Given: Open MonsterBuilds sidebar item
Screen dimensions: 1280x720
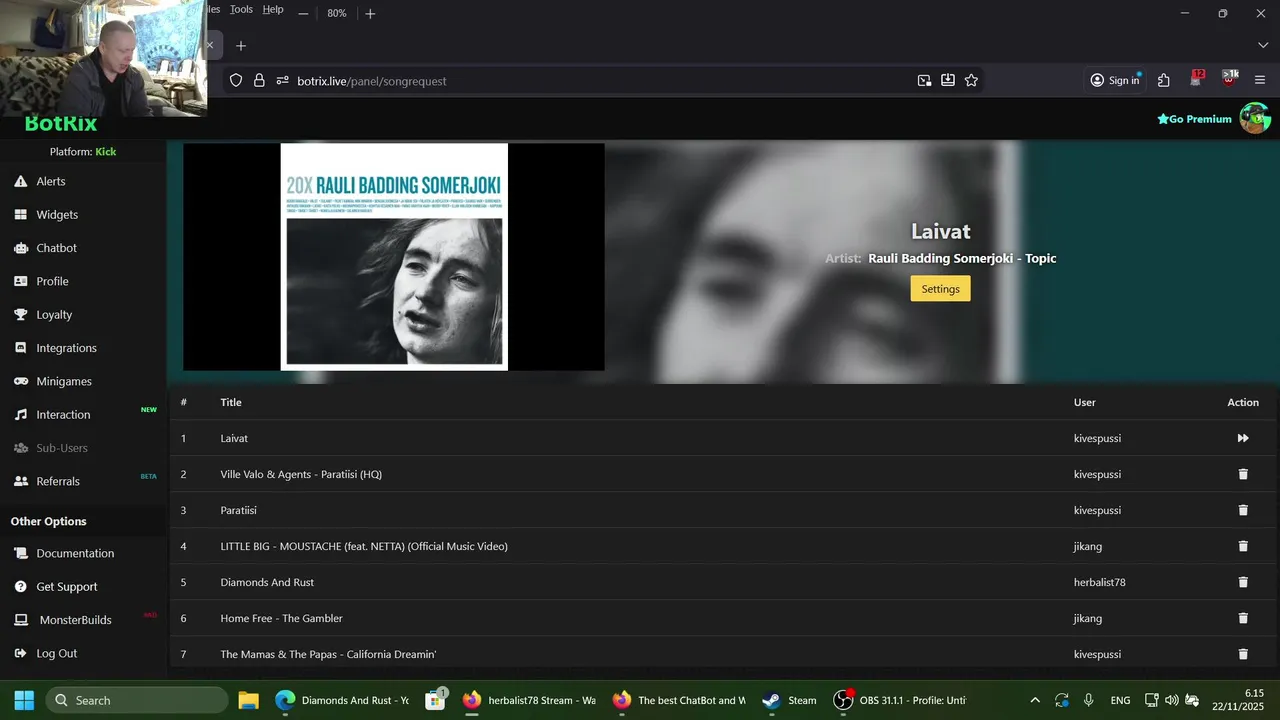Looking at the screenshot, I should [75, 620].
